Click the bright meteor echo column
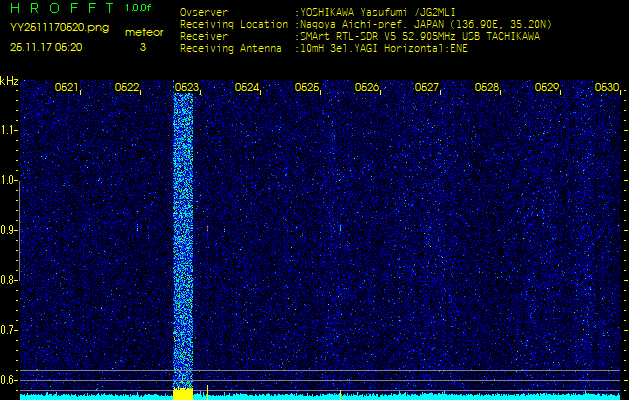 pyautogui.click(x=183, y=240)
